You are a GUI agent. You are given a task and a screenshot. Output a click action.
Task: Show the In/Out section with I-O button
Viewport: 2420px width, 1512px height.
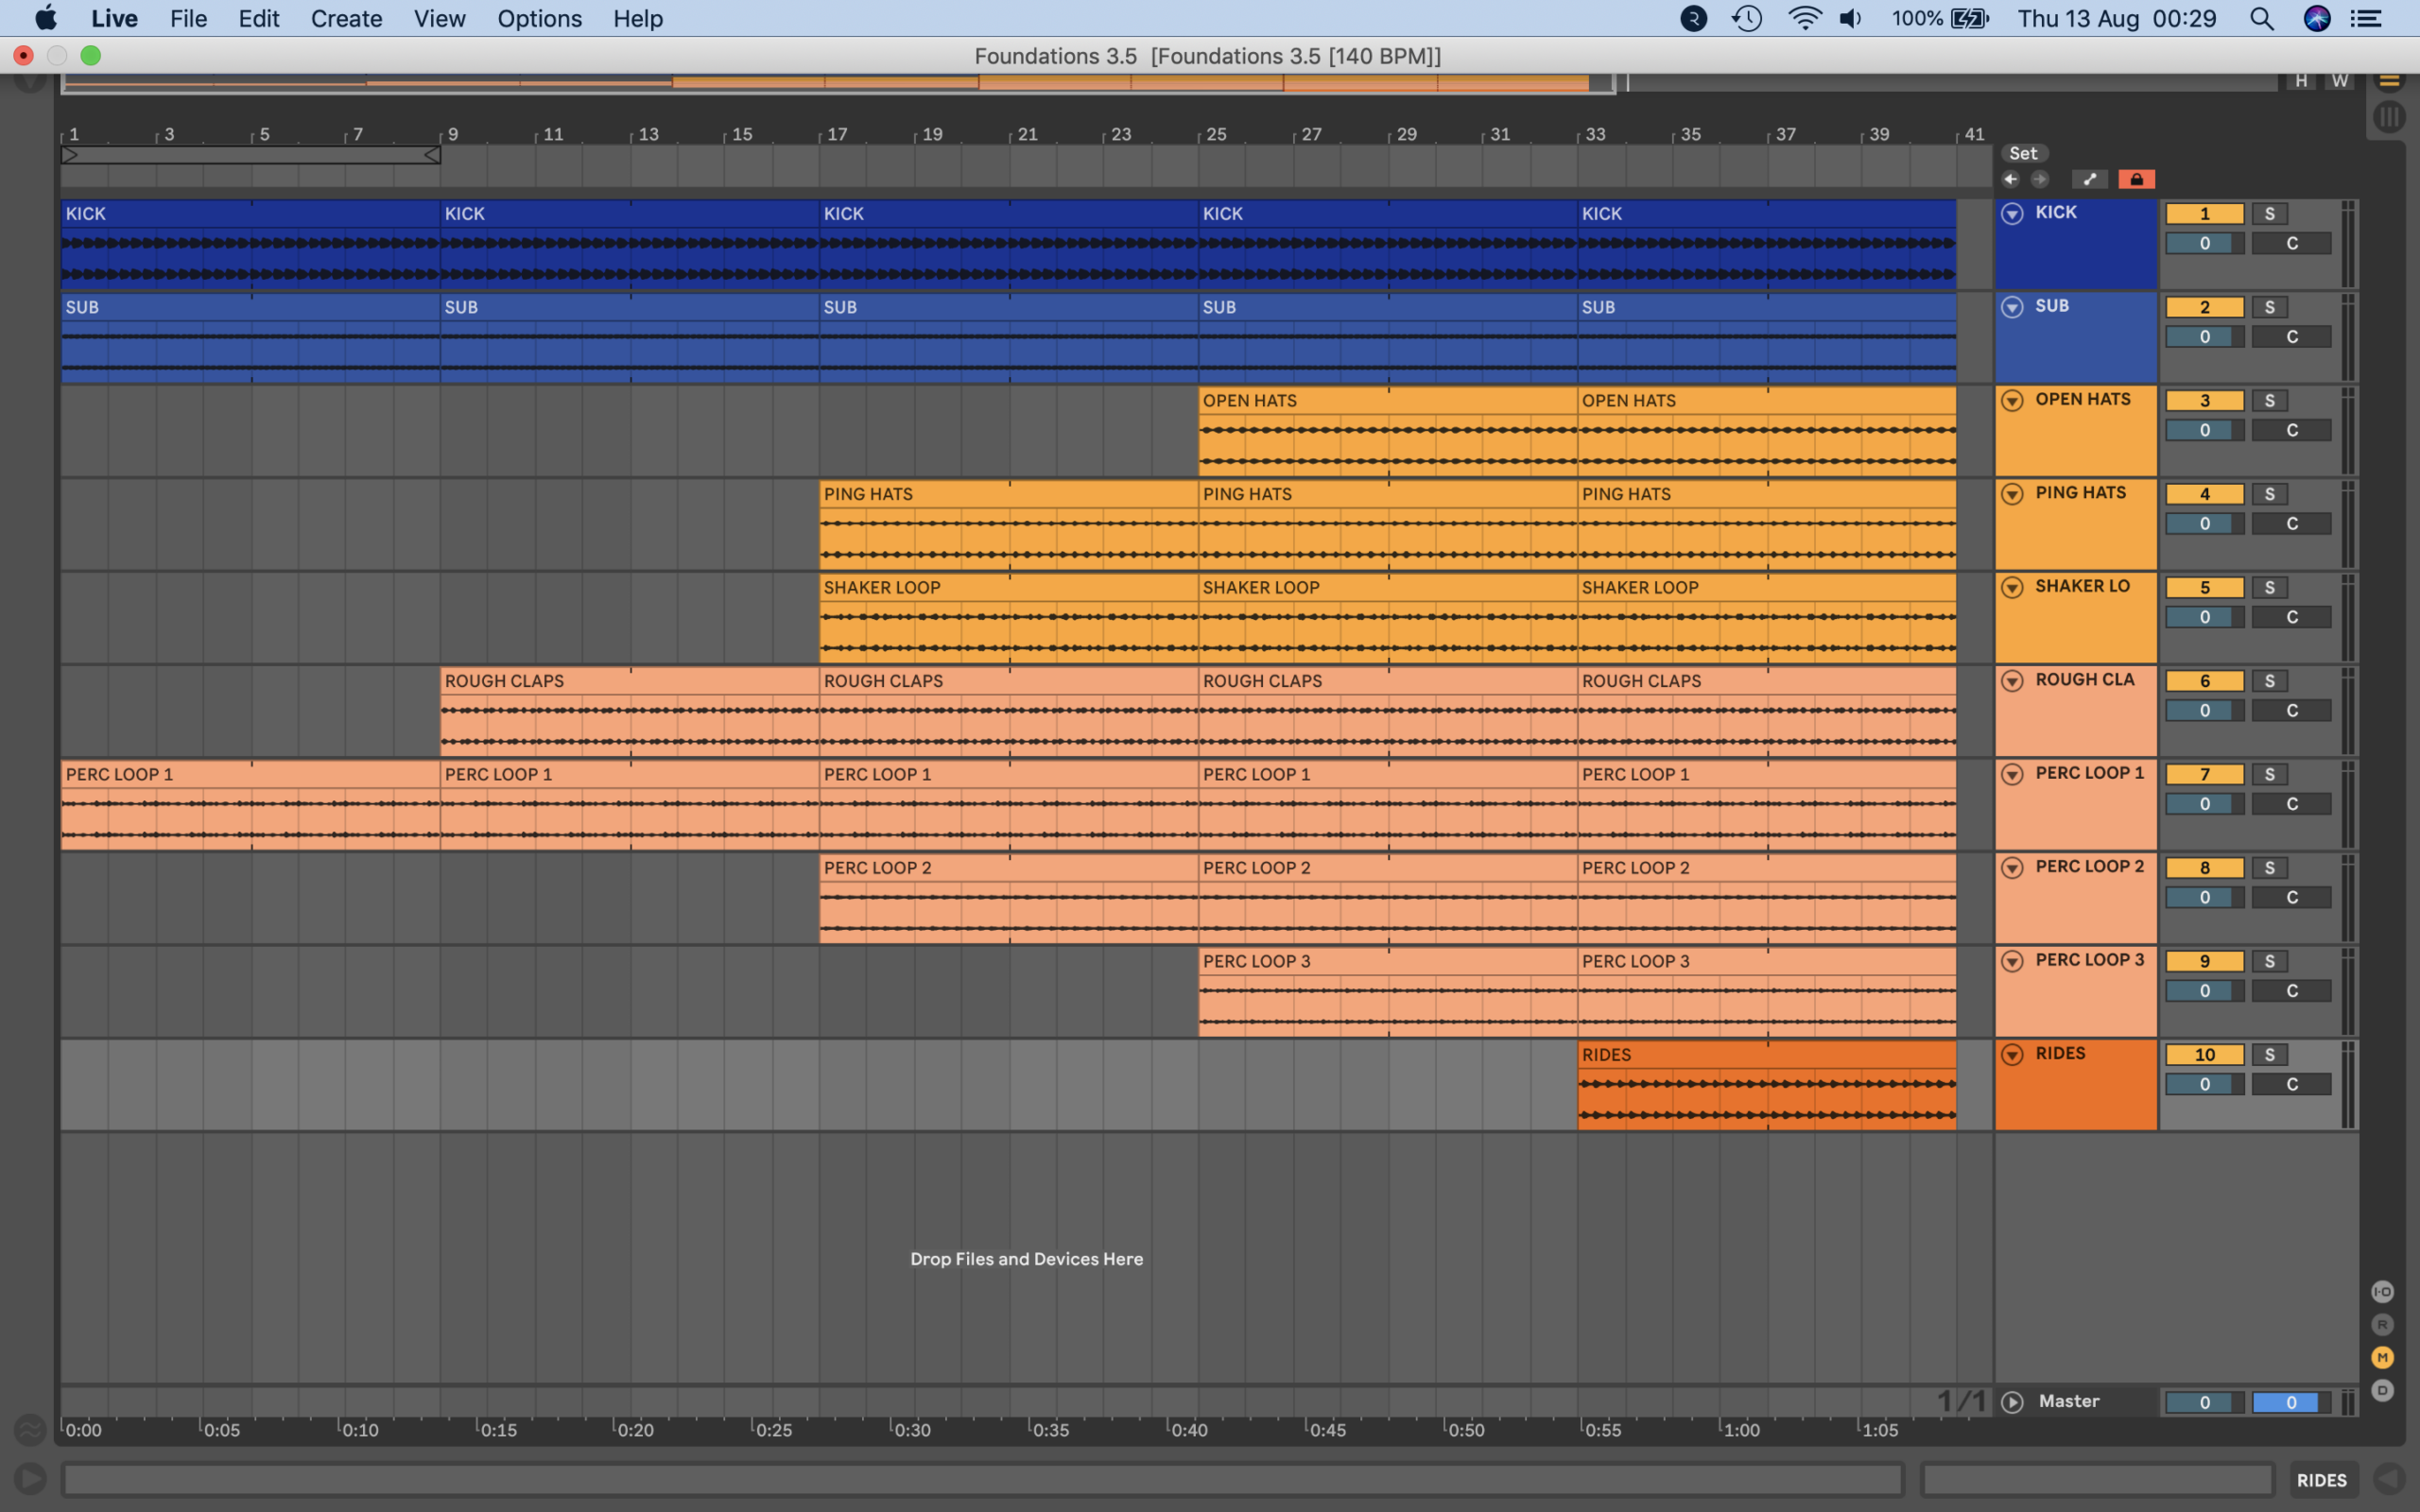pyautogui.click(x=2382, y=1292)
